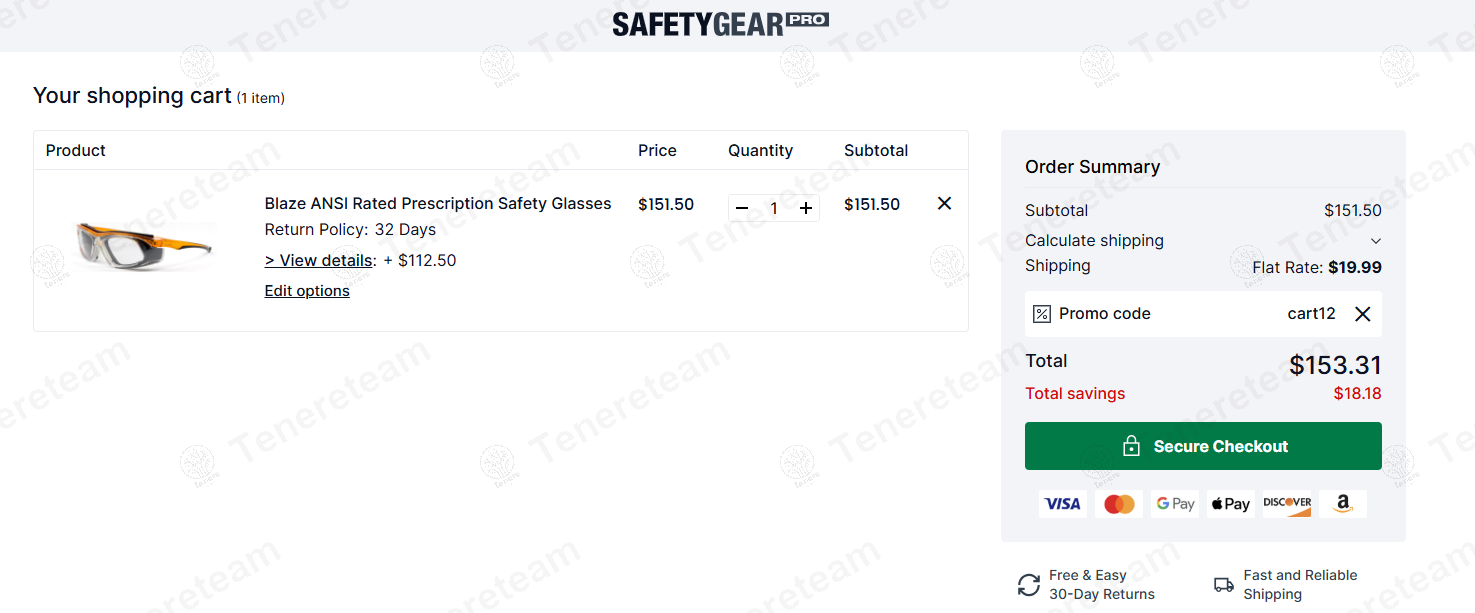Click the Google Pay icon
This screenshot has width=1475, height=613.
tap(1175, 504)
